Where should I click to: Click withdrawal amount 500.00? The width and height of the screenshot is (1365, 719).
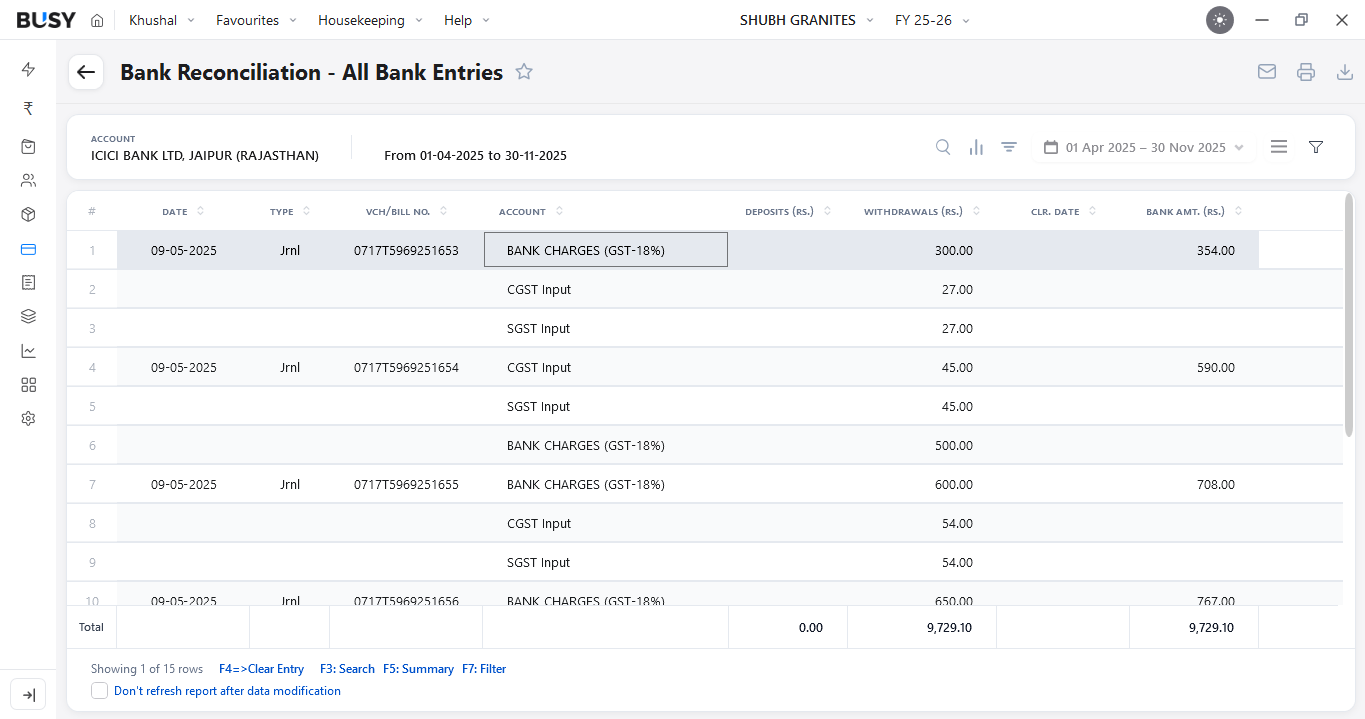(954, 446)
